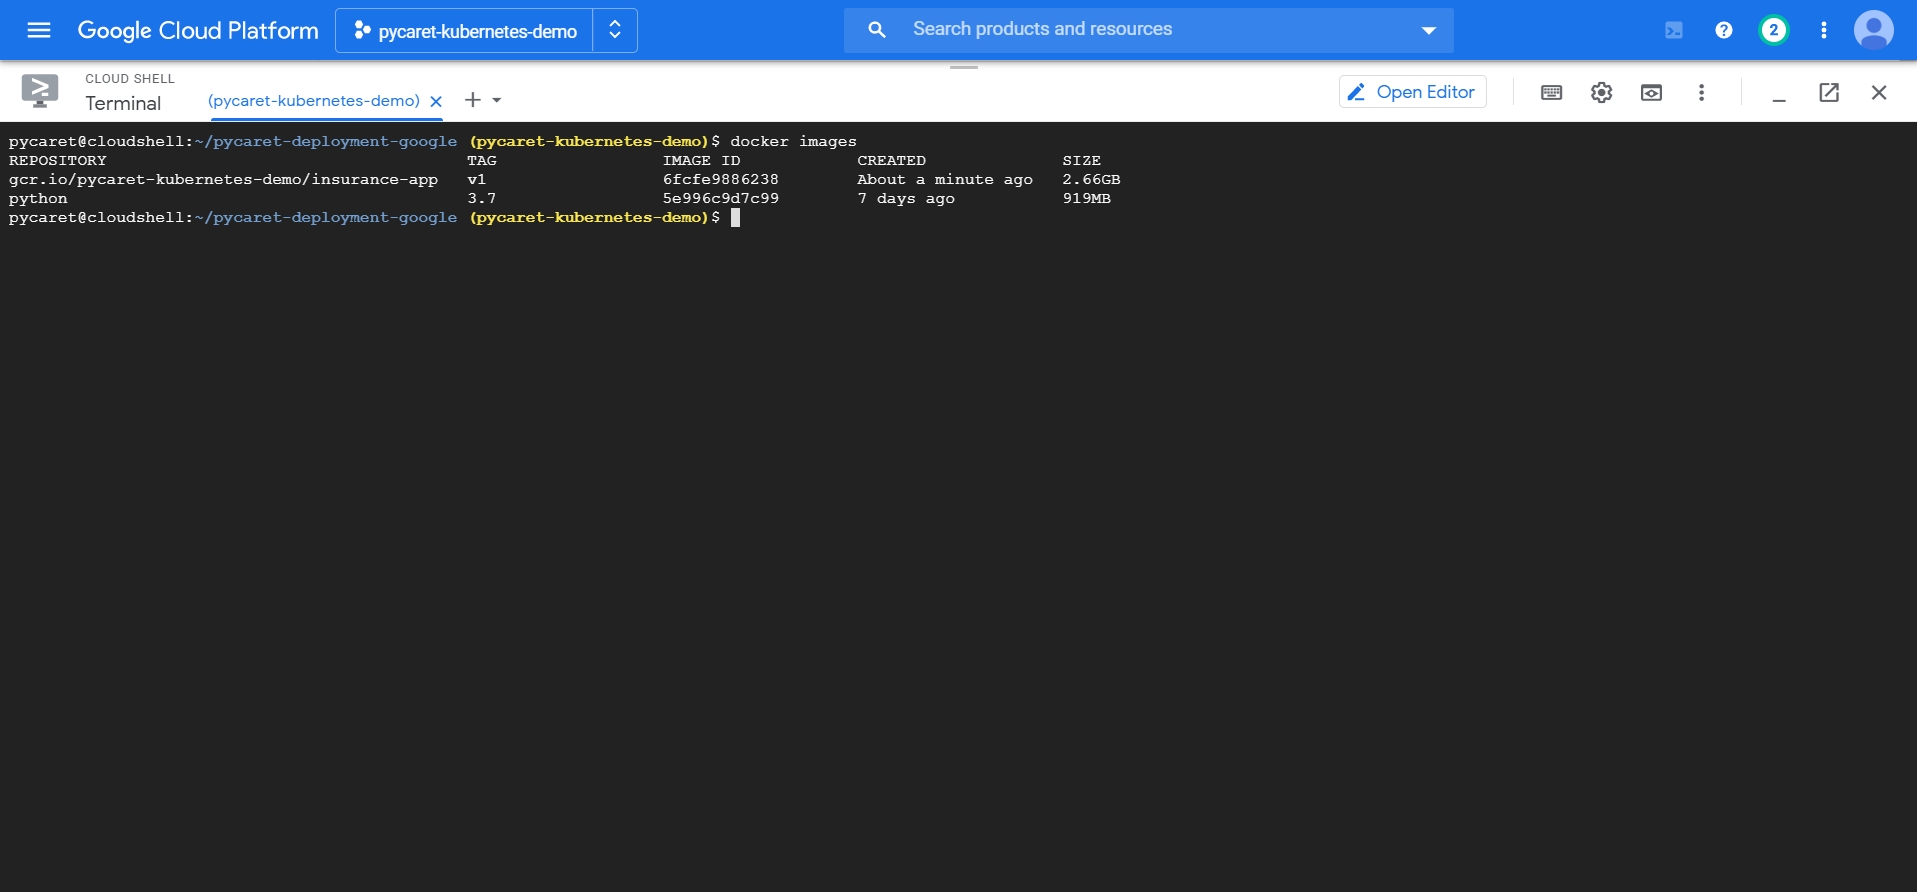Open terminal settings gear icon
The height and width of the screenshot is (892, 1917).
click(1601, 93)
